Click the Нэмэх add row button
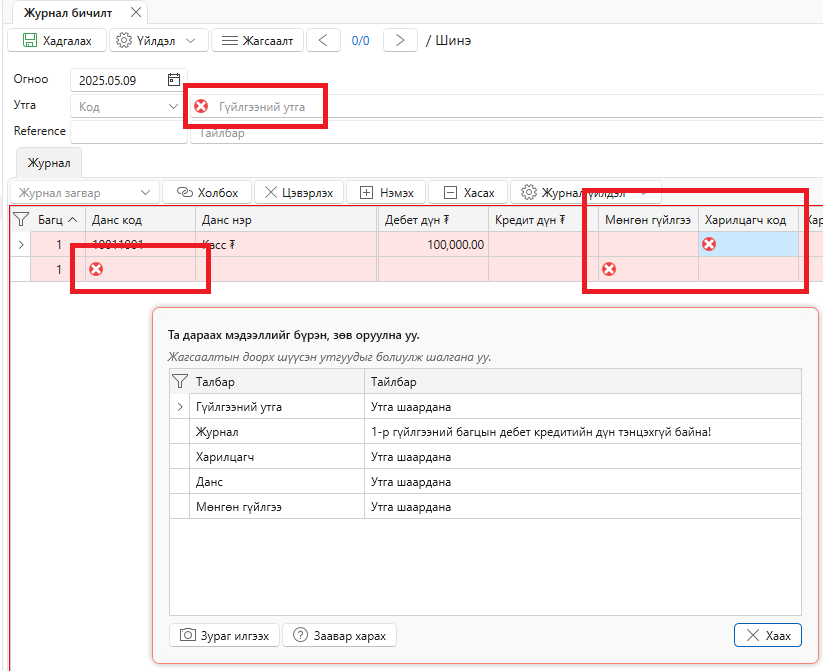 pos(387,193)
